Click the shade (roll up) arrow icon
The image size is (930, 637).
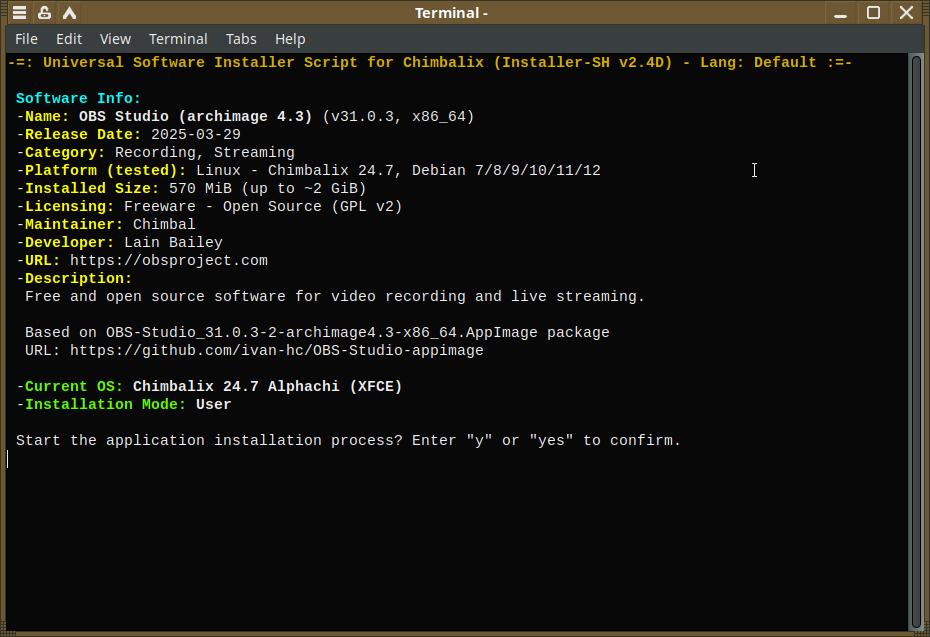pyautogui.click(x=69, y=13)
